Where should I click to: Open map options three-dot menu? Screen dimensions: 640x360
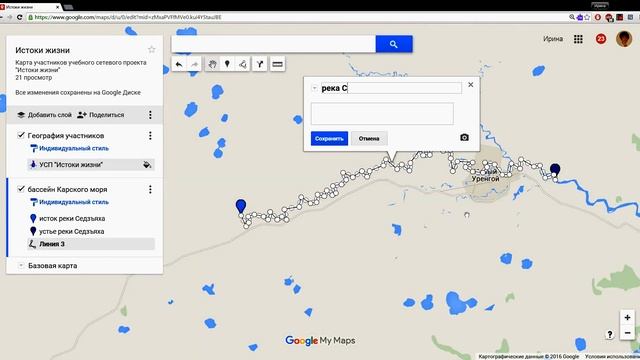(150, 115)
